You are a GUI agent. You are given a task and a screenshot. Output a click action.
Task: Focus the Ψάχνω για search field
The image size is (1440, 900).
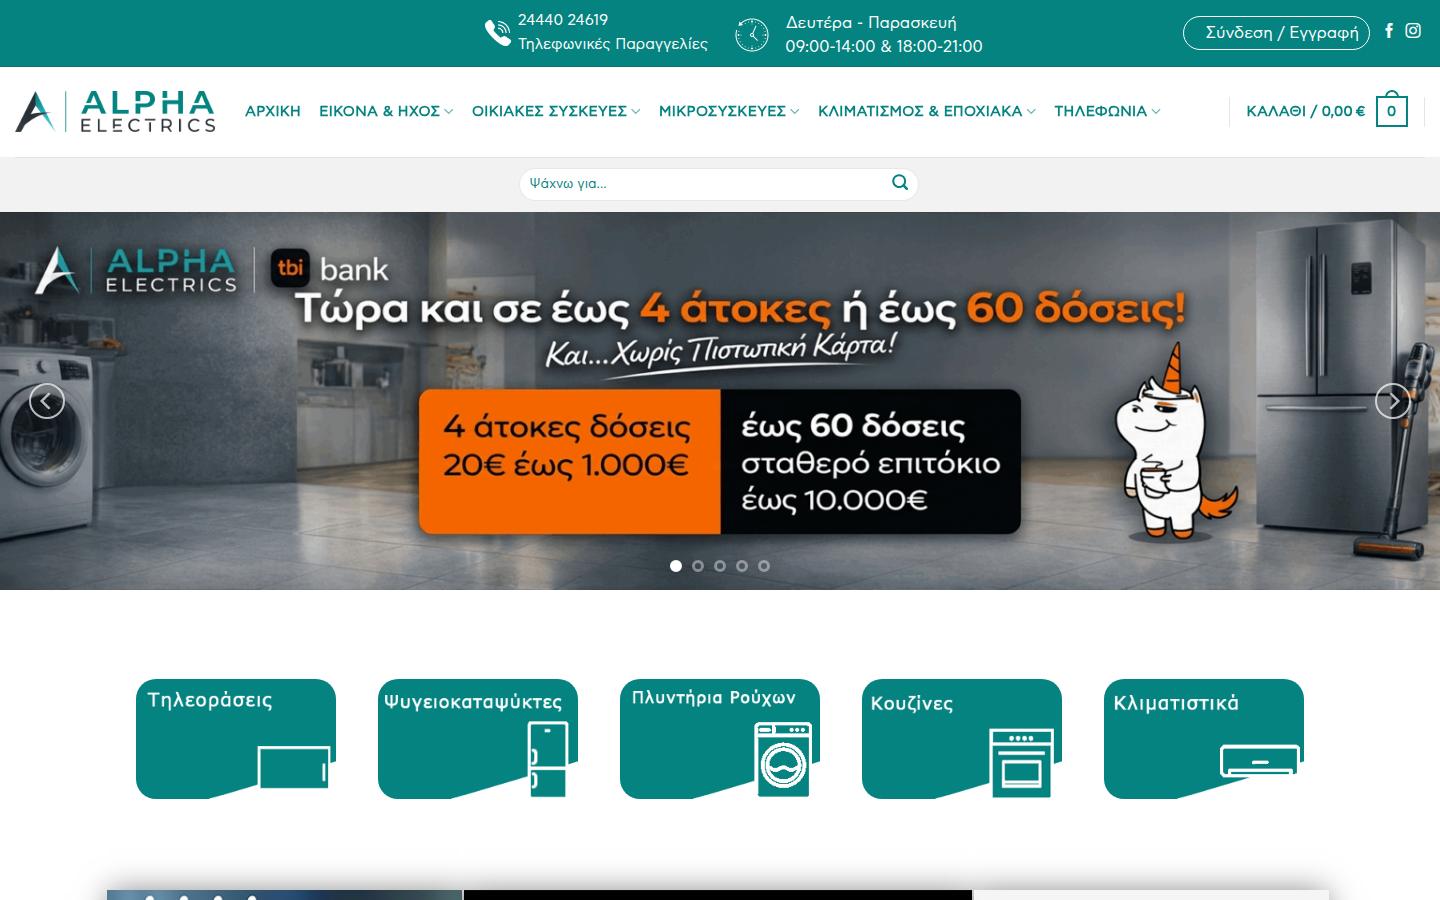click(x=706, y=183)
